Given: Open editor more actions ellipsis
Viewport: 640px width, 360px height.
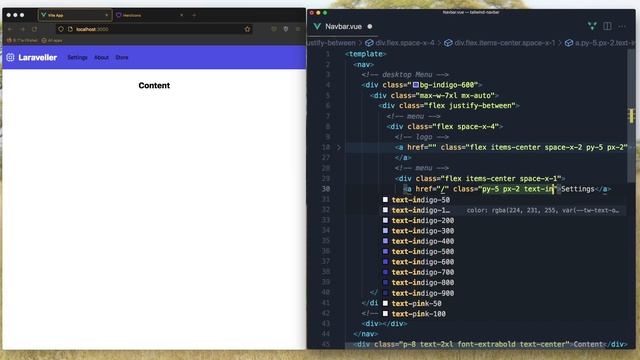Looking at the screenshot, I should (622, 26).
